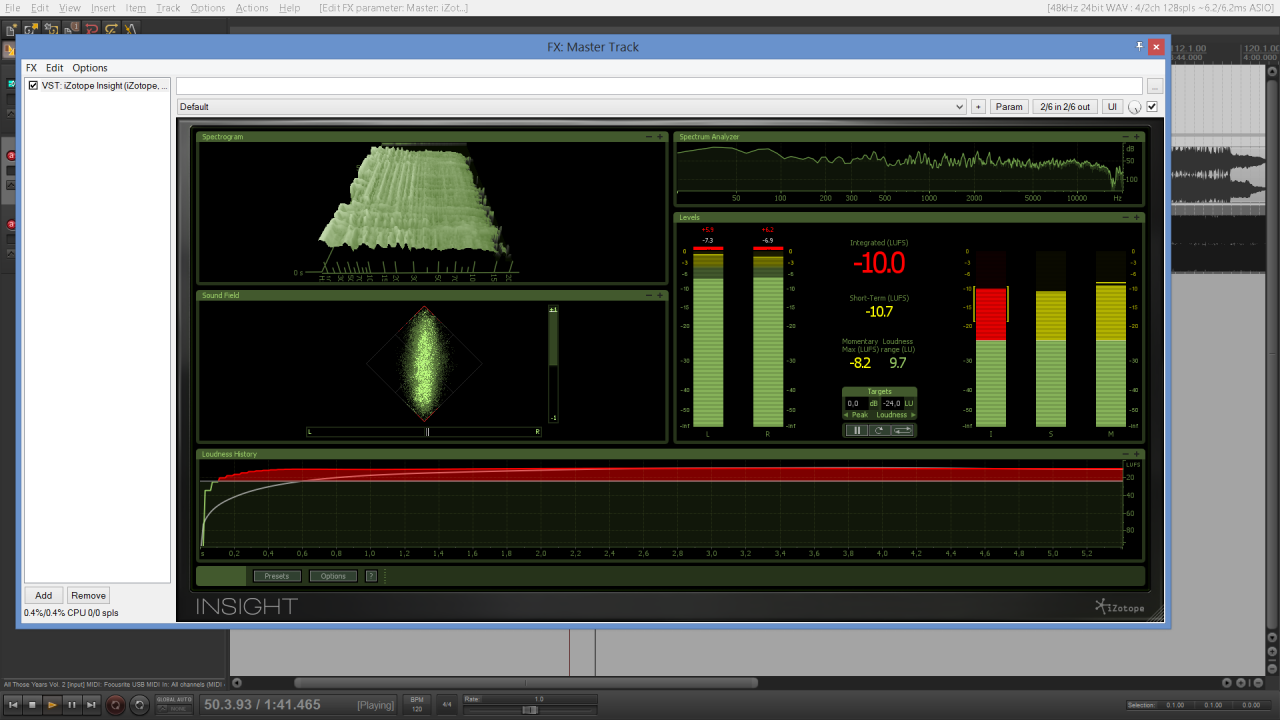
Task: Open the Global Auto mode selector
Action: (174, 705)
